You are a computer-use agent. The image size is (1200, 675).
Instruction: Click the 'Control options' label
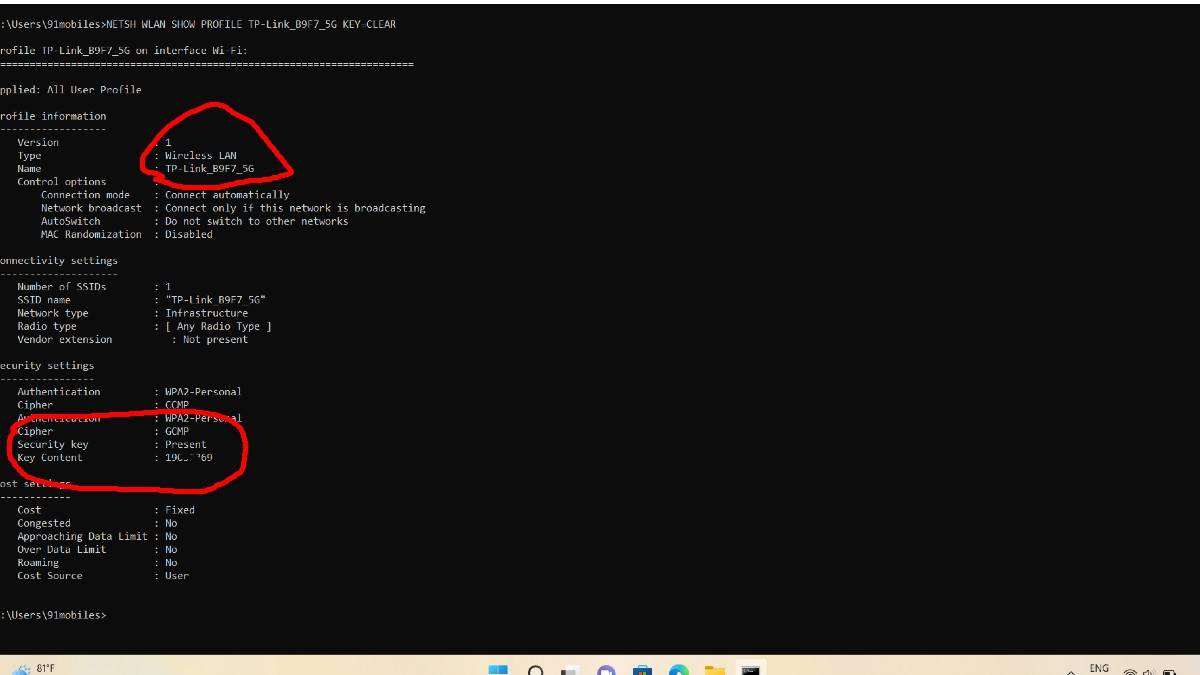61,182
